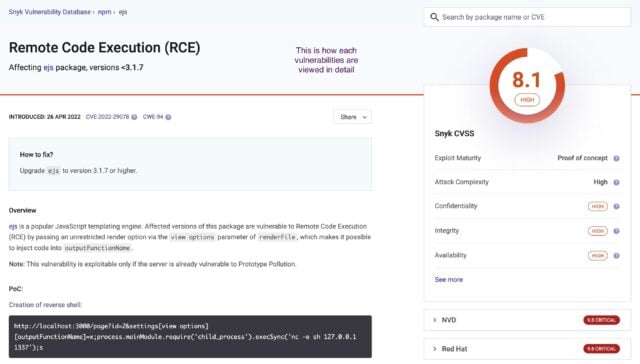
Task: Click the Confidentiality HIGH badge
Action: click(x=598, y=206)
